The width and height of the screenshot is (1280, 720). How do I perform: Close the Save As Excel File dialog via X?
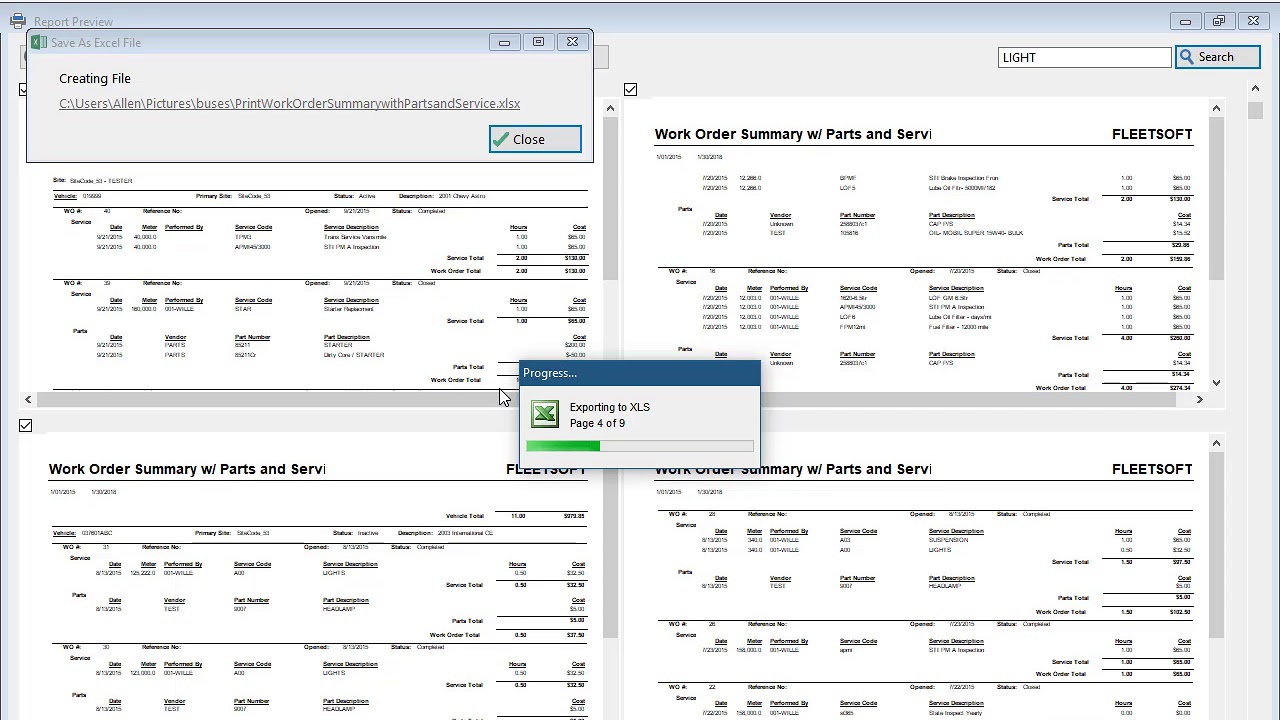(572, 42)
